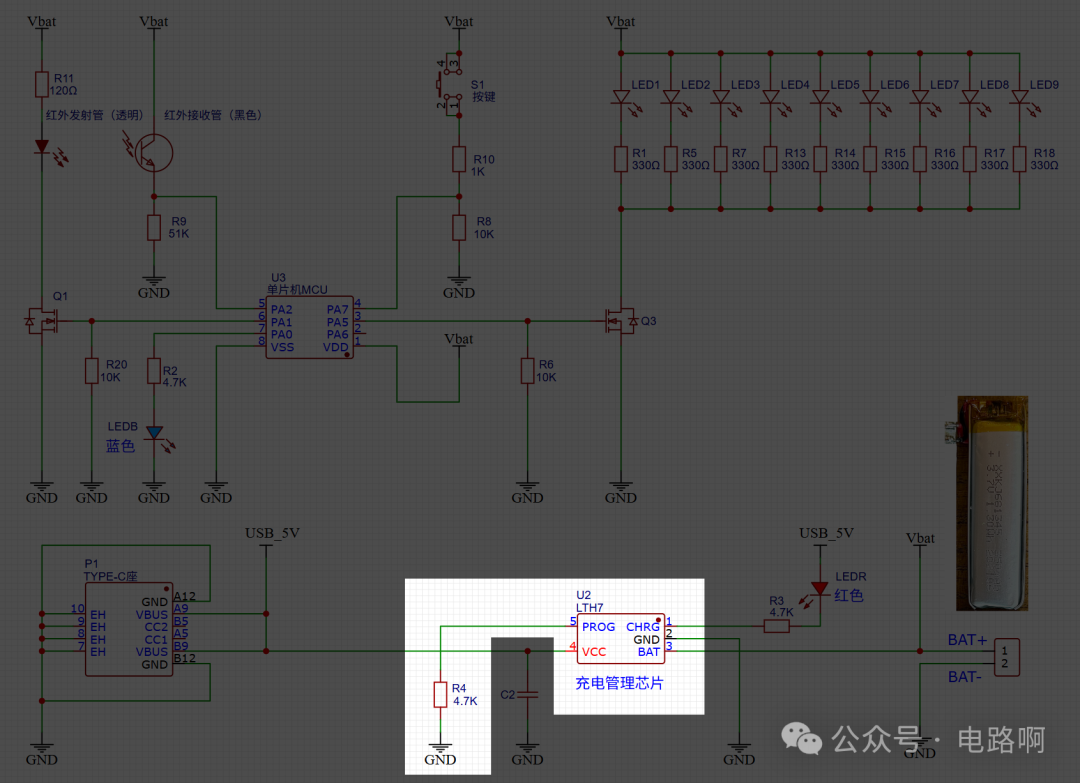The image size is (1080, 783).
Task: Click capacitor C2 symbol
Action: (x=528, y=694)
